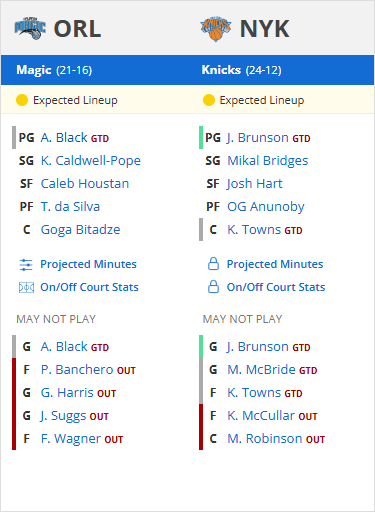
Task: View Goga Bitadze player profile
Action: point(80,230)
